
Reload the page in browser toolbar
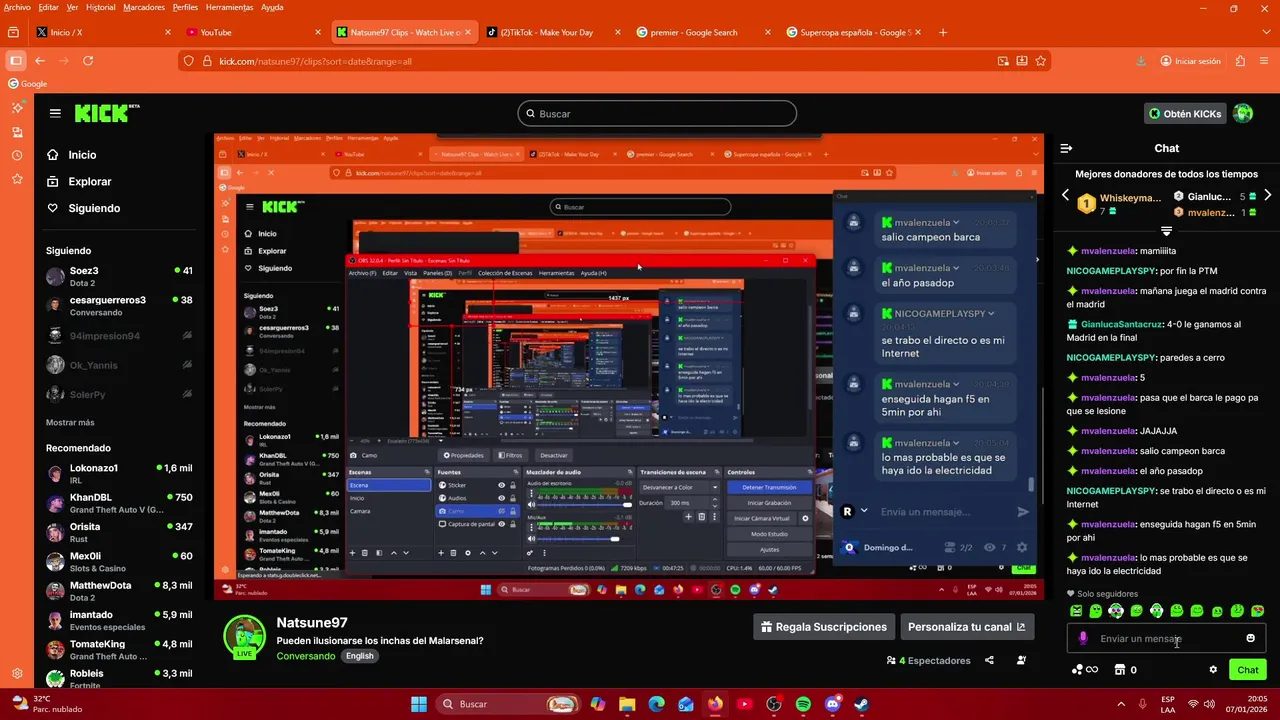[x=88, y=61]
